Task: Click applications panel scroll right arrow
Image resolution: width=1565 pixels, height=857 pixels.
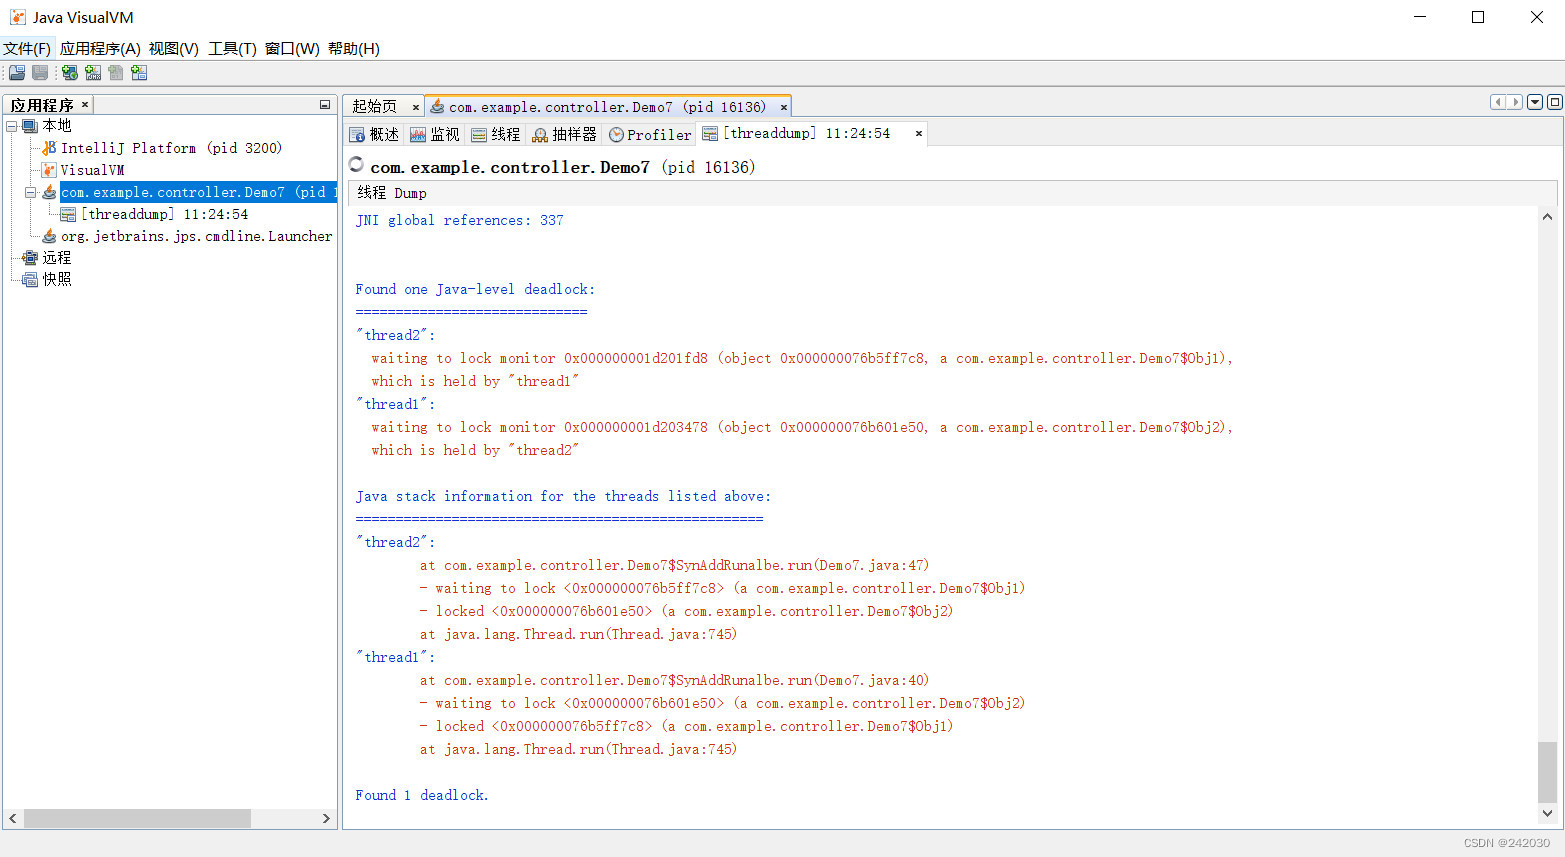Action: (326, 818)
